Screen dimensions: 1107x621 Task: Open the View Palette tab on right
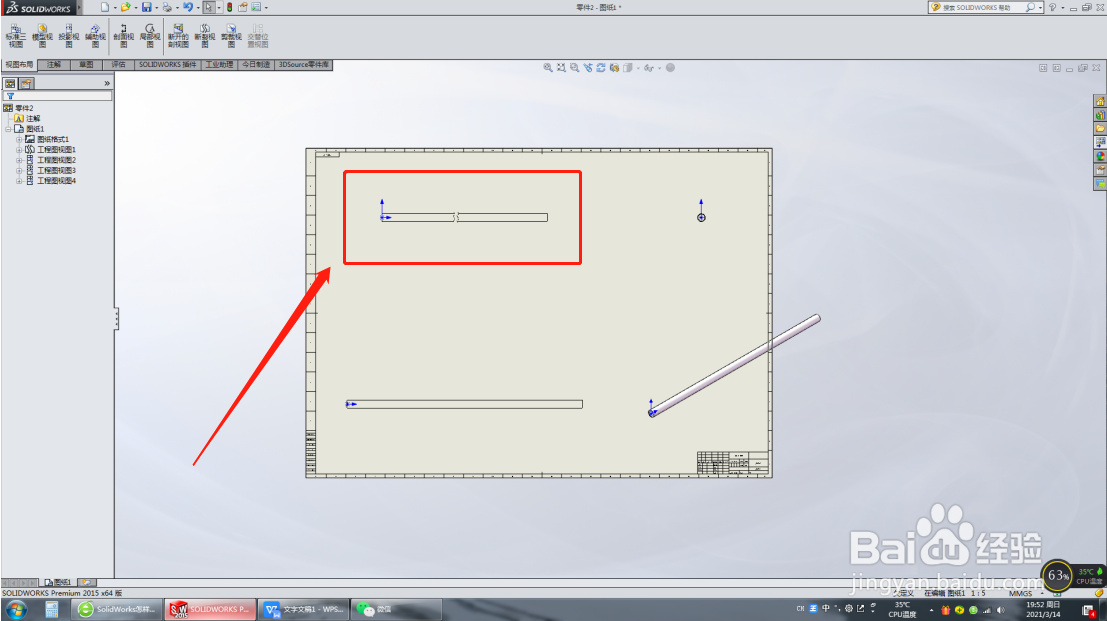pyautogui.click(x=1100, y=143)
